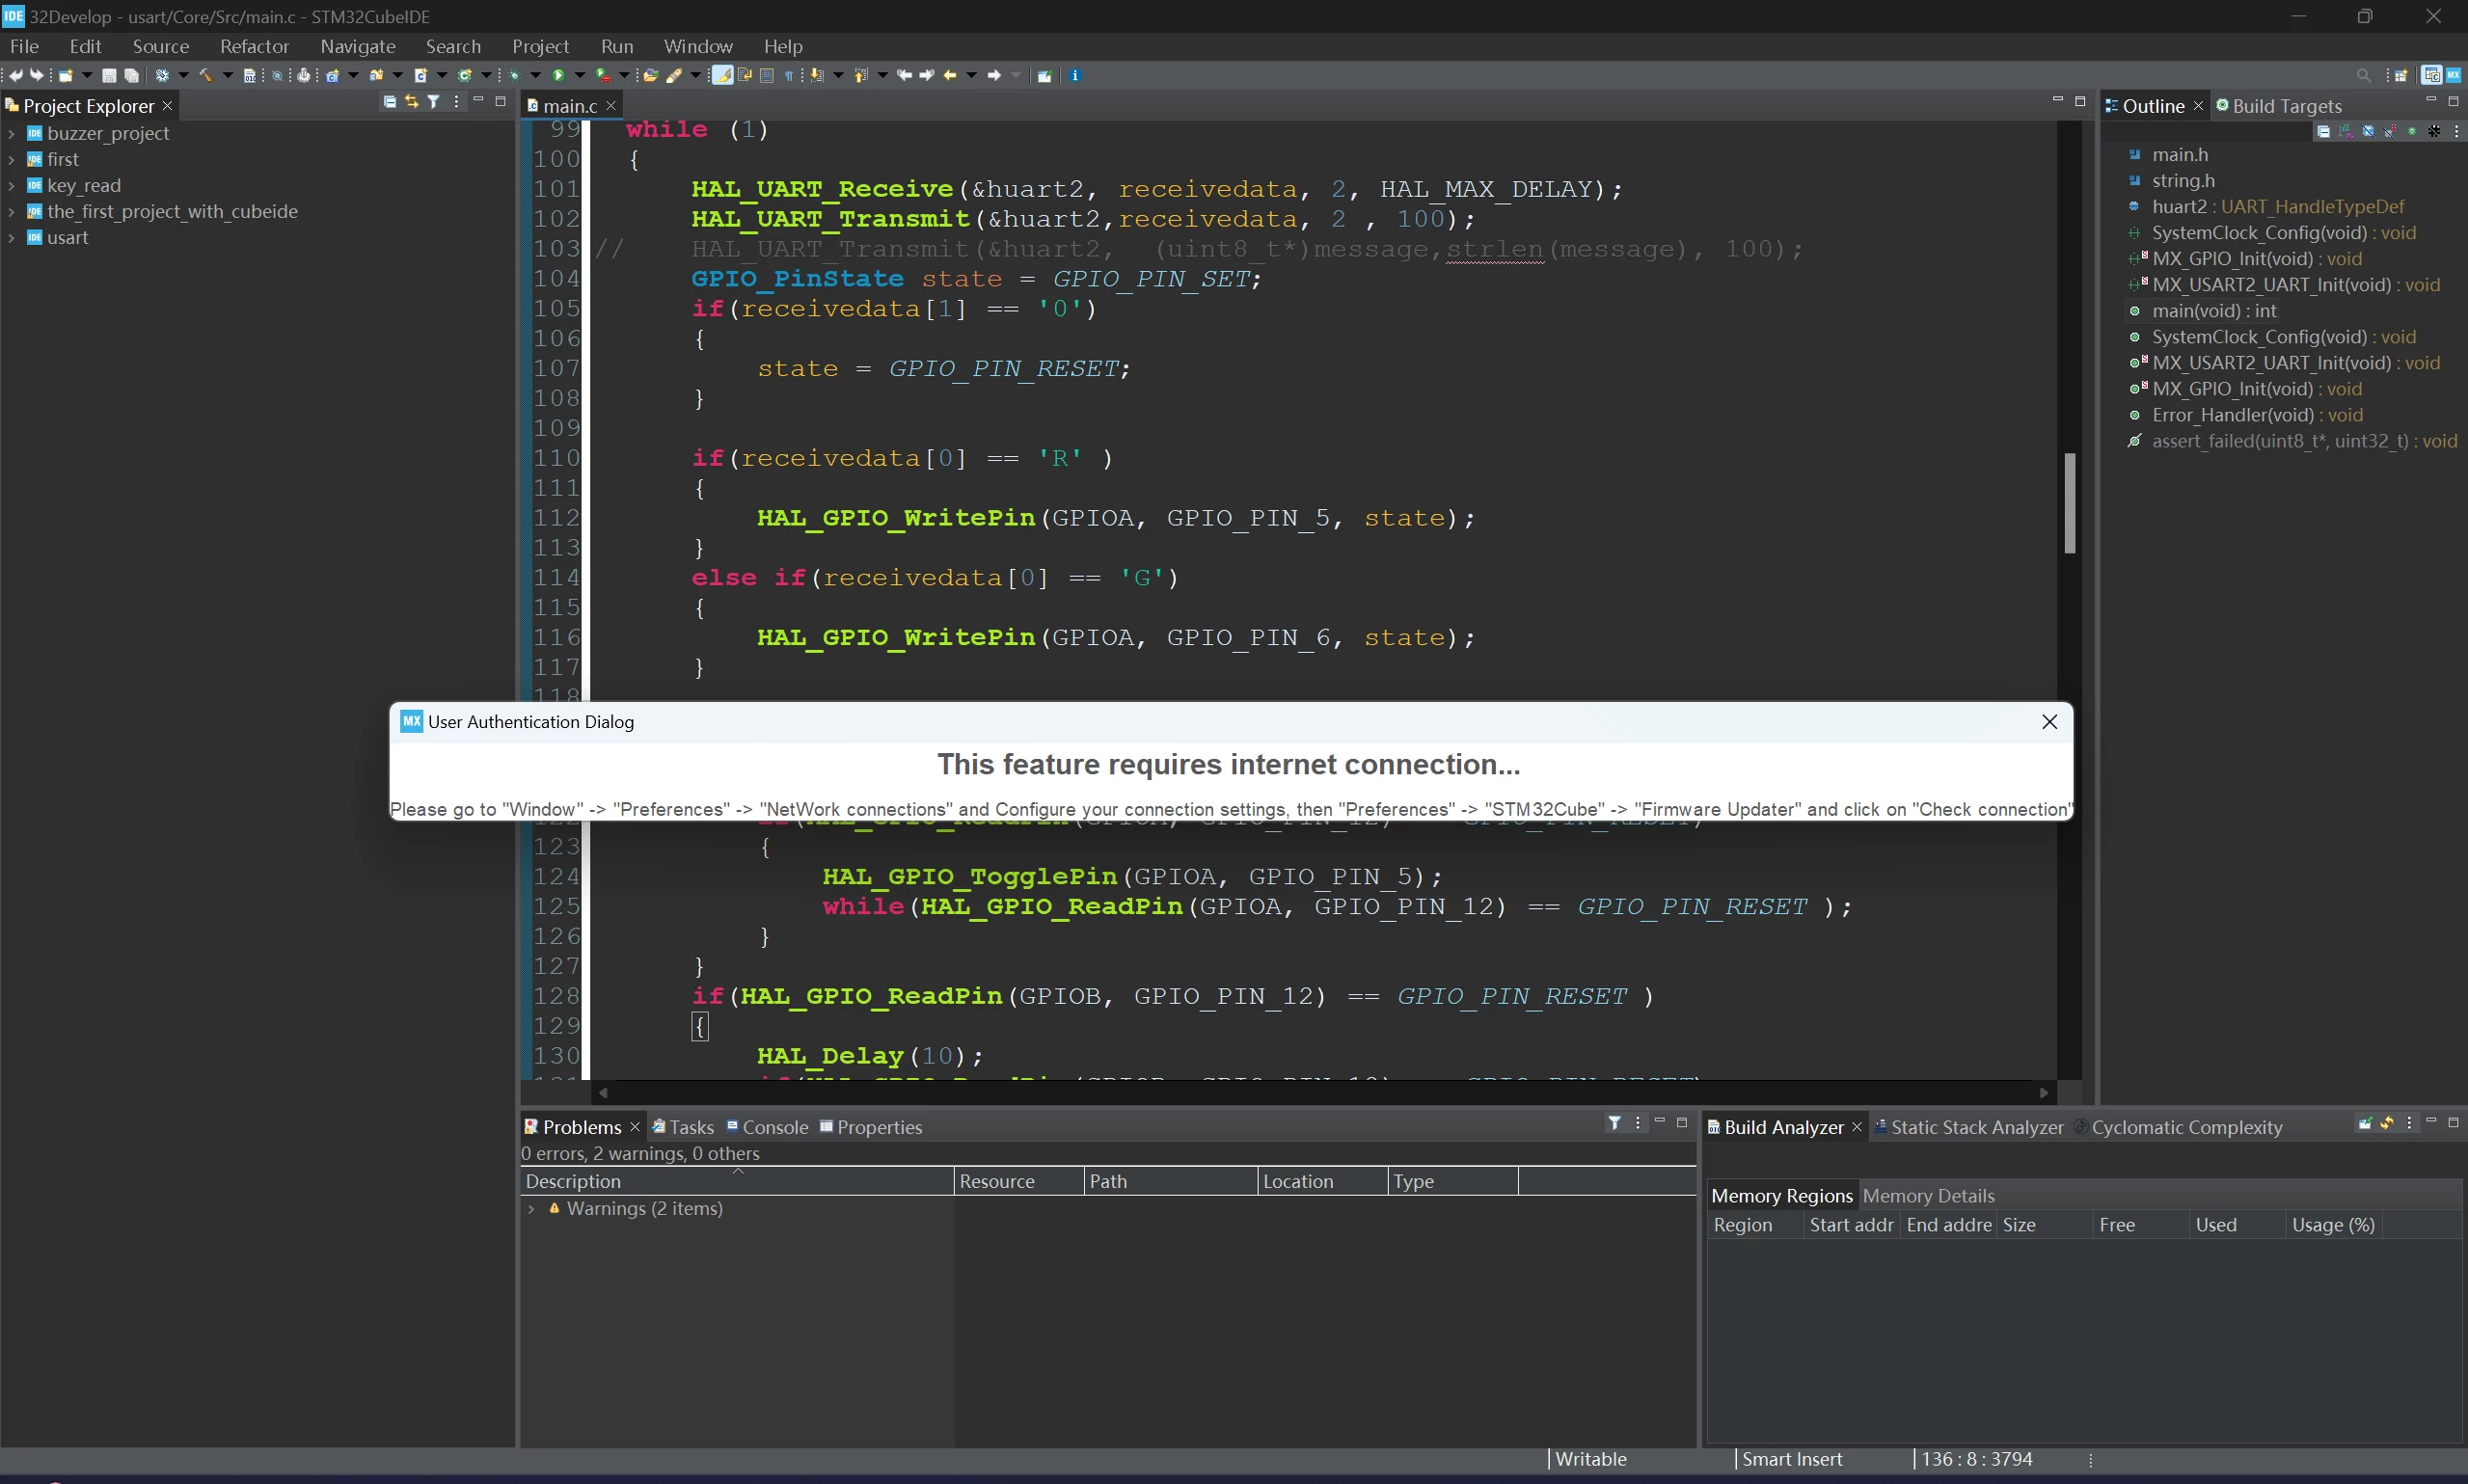Click the Problems view filter icon
Screen dimensions: 2468x1484
click(1615, 1123)
